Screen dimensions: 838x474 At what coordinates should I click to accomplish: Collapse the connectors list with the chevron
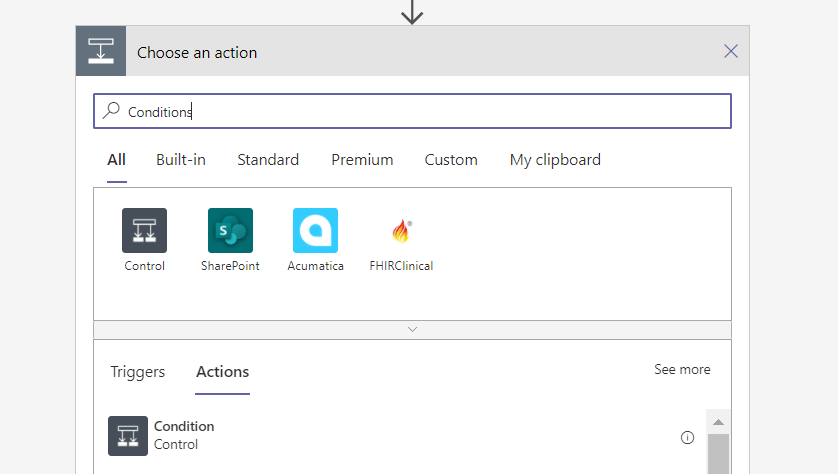click(x=412, y=329)
